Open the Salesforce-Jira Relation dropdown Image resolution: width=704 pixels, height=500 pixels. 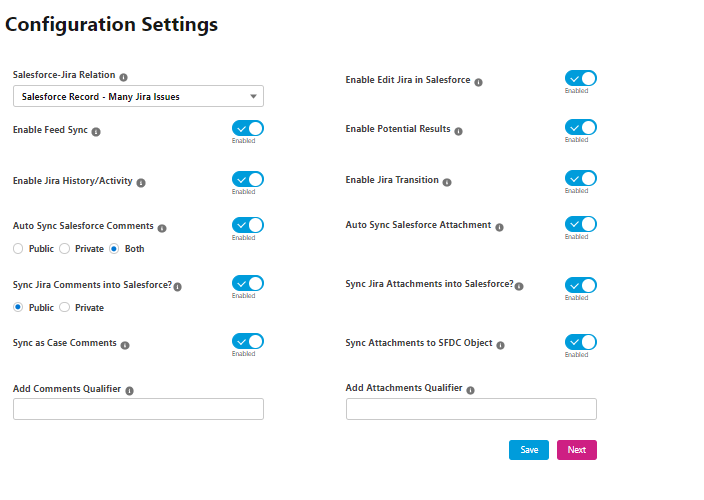138,96
